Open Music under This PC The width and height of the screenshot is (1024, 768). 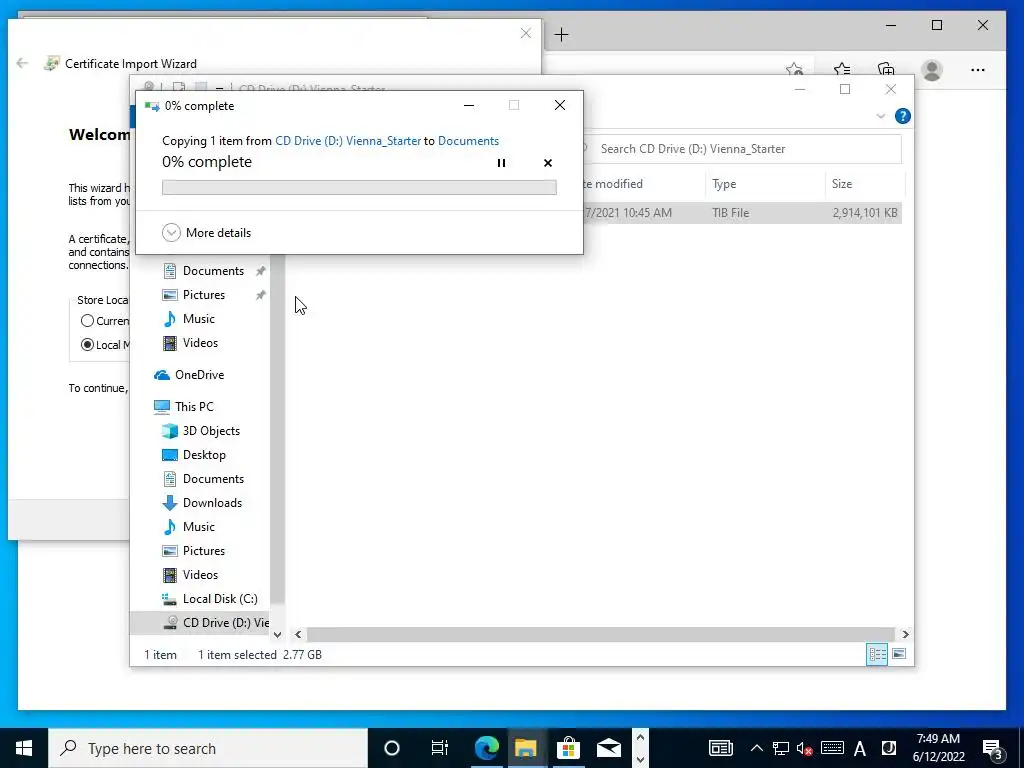(199, 526)
